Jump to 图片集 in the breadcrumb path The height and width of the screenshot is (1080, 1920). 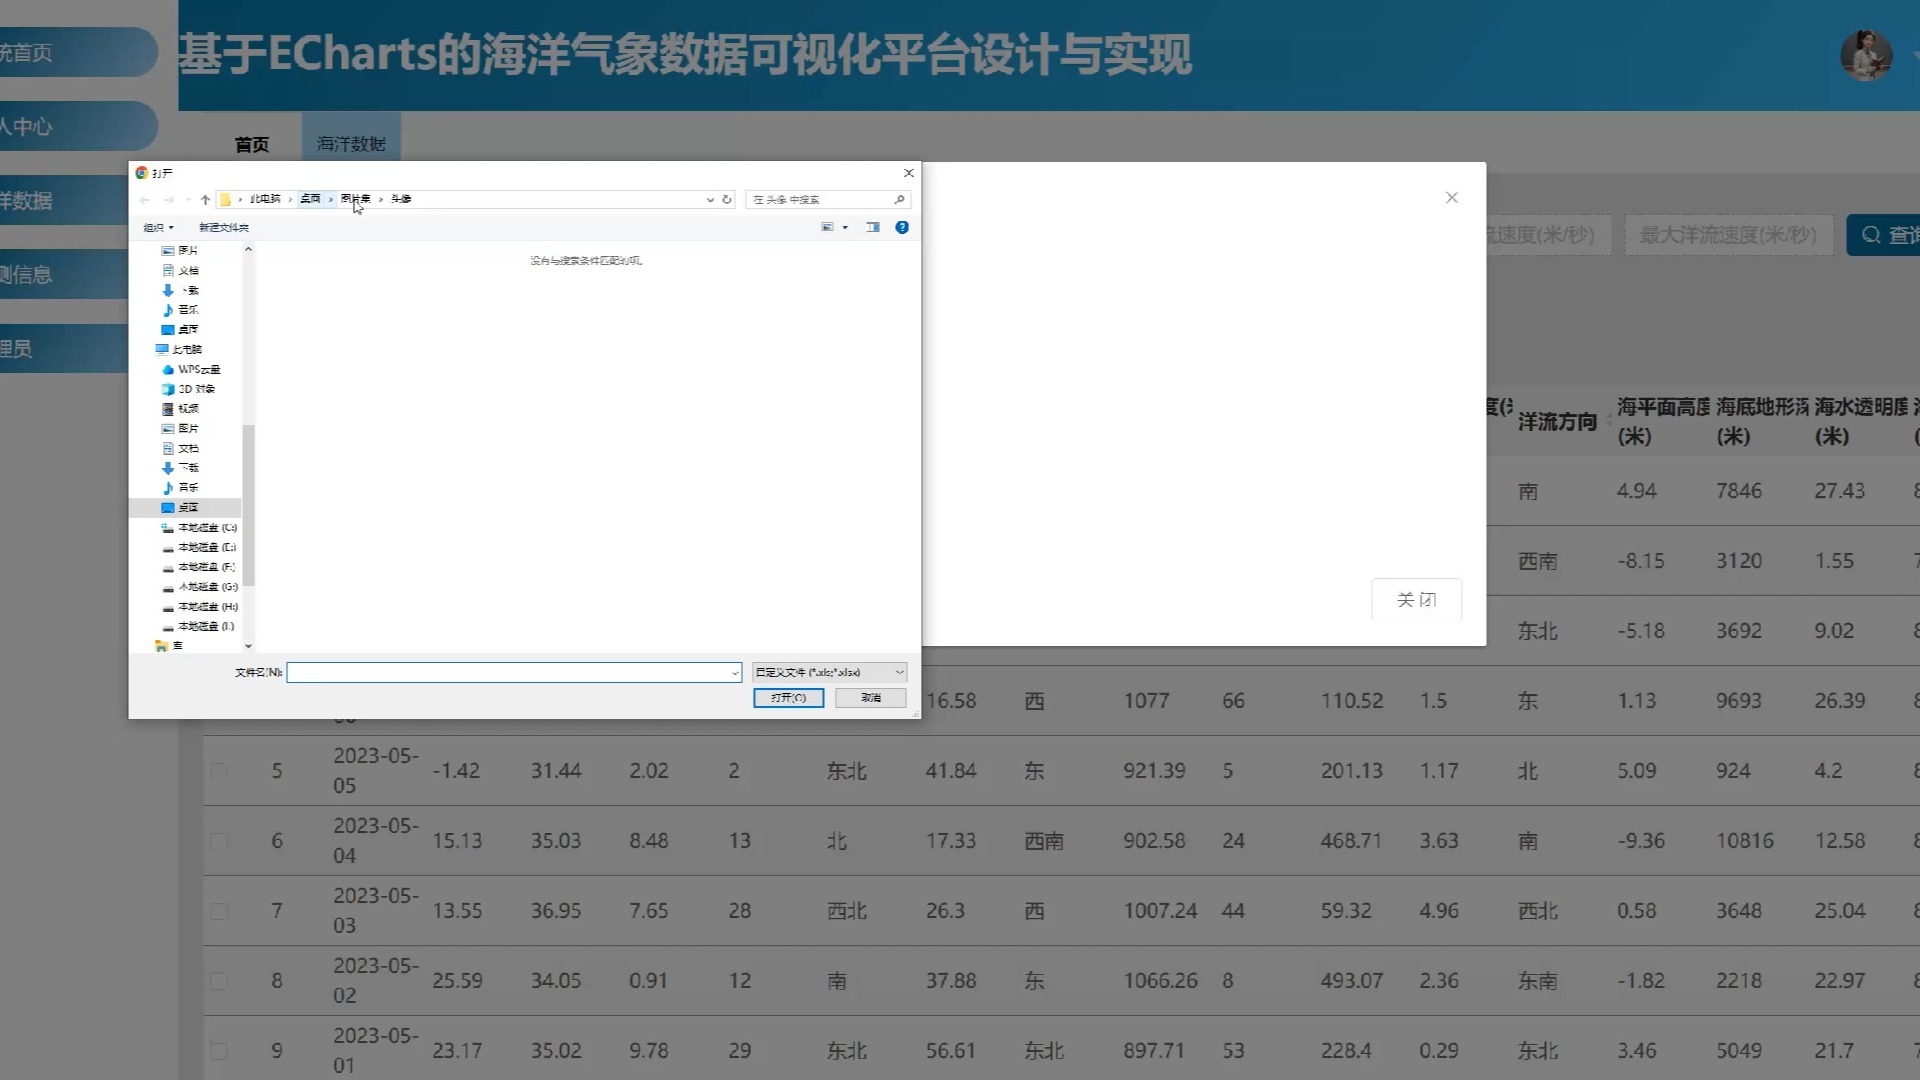point(355,199)
